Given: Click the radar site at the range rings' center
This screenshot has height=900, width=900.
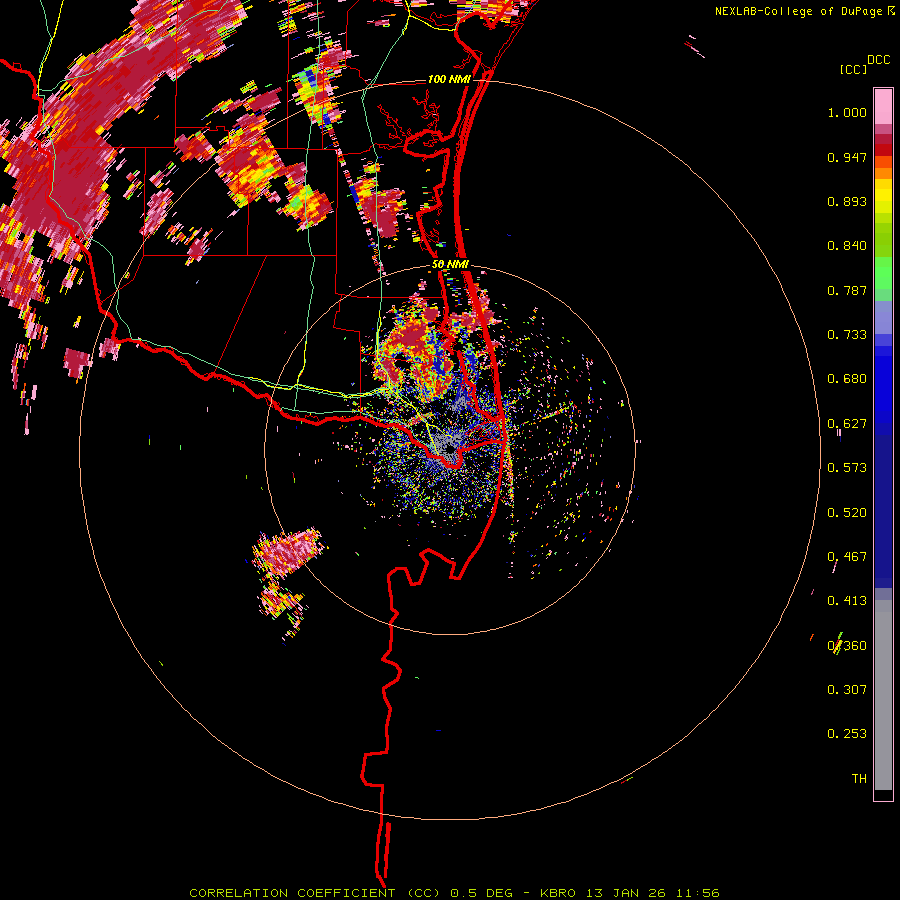Looking at the screenshot, I should [x=450, y=449].
